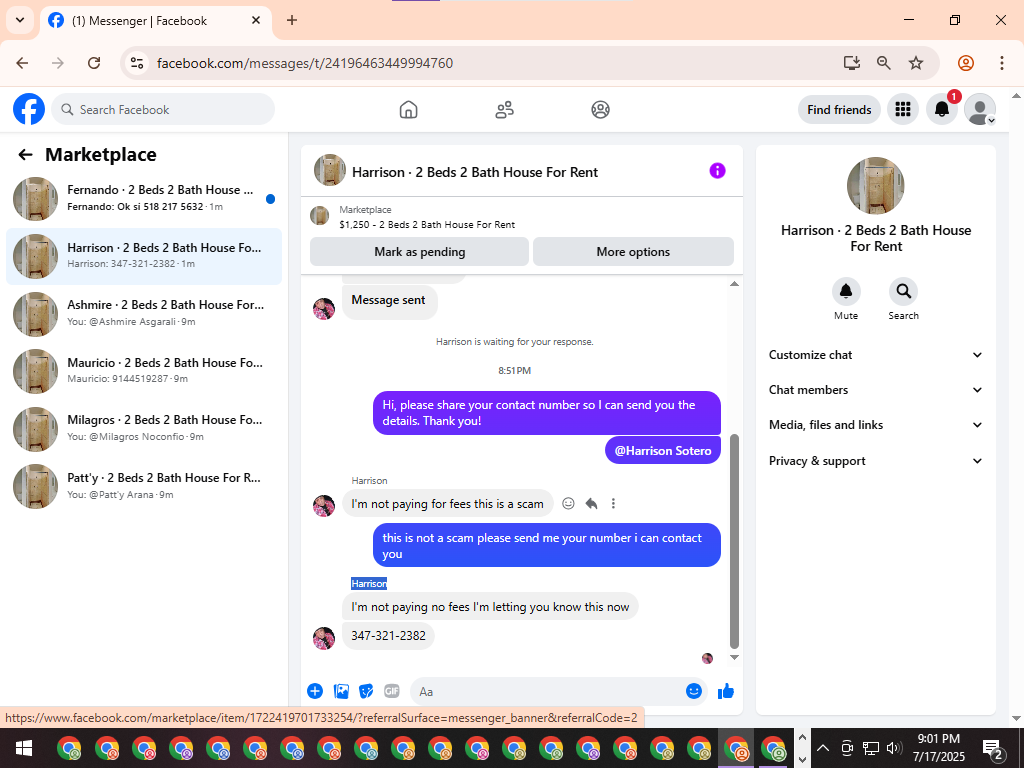Open the Windows Start menu
The width and height of the screenshot is (1024, 768).
24,748
